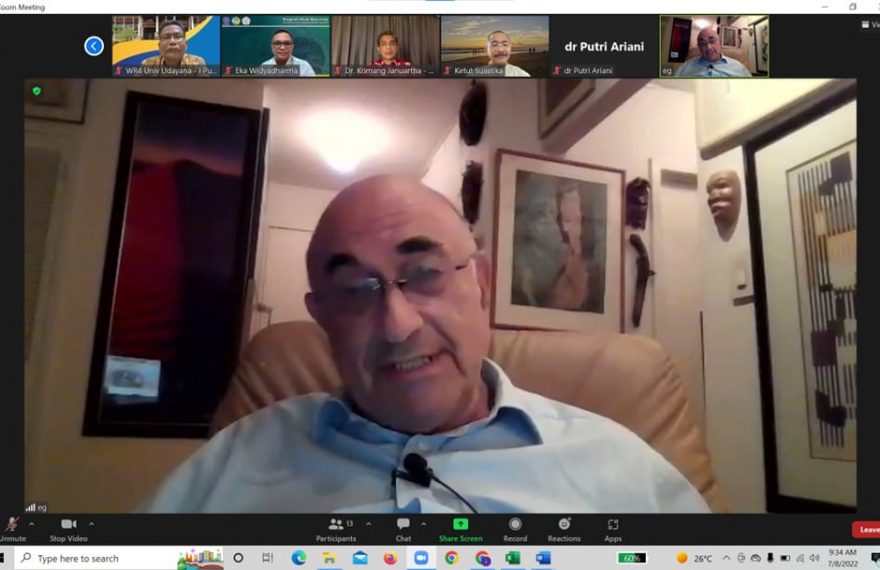880x570 pixels.
Task: Select the Eka Widyadharma video thumbnail
Action: click(x=274, y=46)
